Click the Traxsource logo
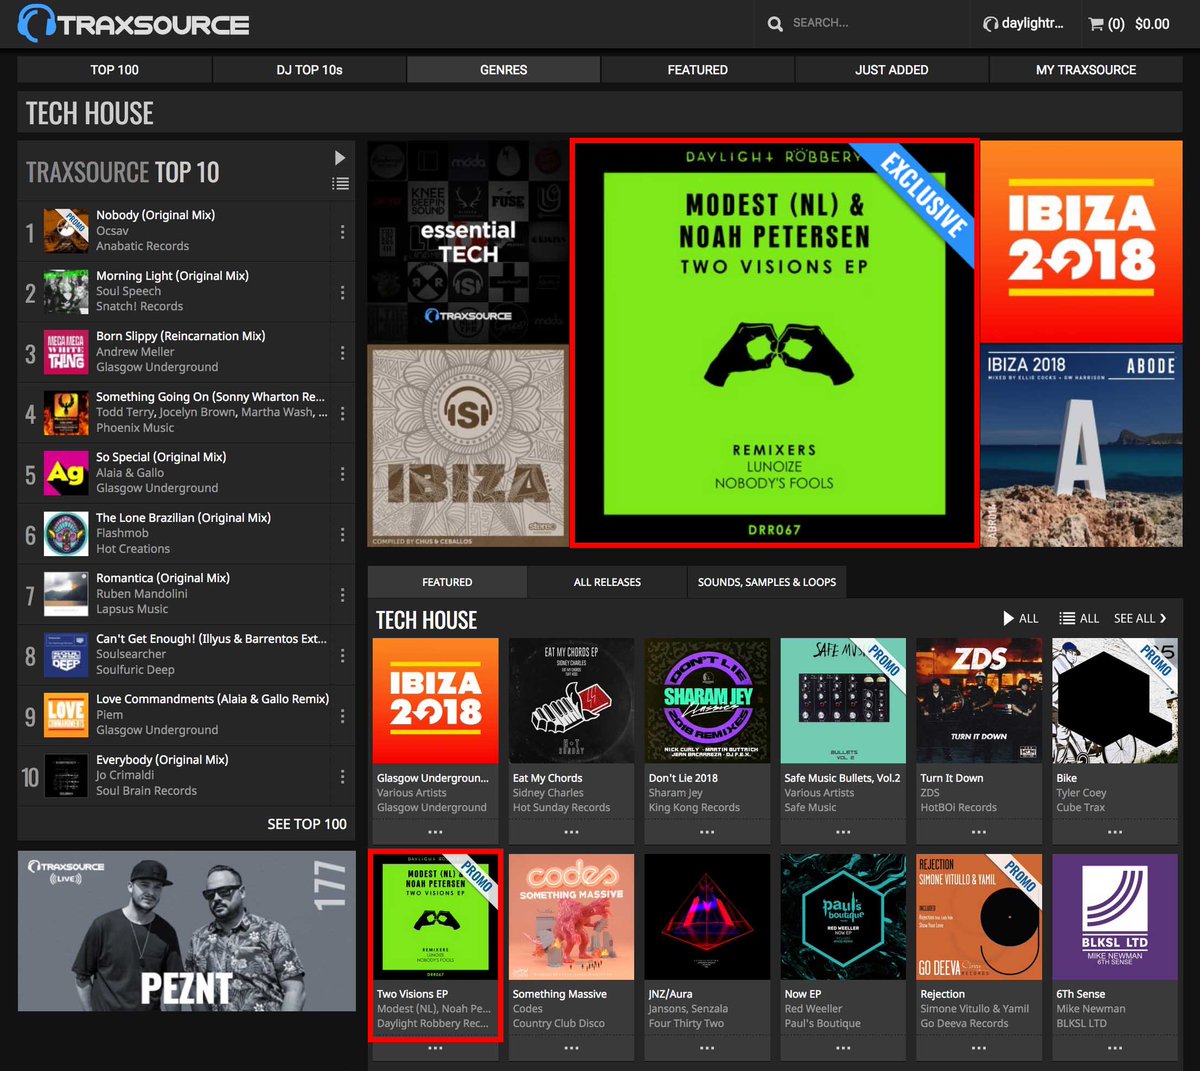Viewport: 1200px width, 1071px height. [x=130, y=23]
